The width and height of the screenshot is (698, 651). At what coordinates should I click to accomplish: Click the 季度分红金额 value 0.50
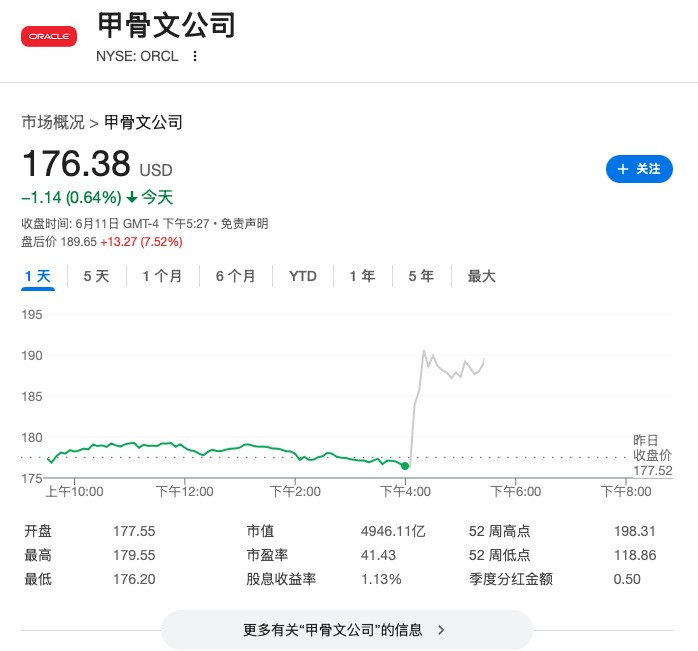tap(627, 579)
